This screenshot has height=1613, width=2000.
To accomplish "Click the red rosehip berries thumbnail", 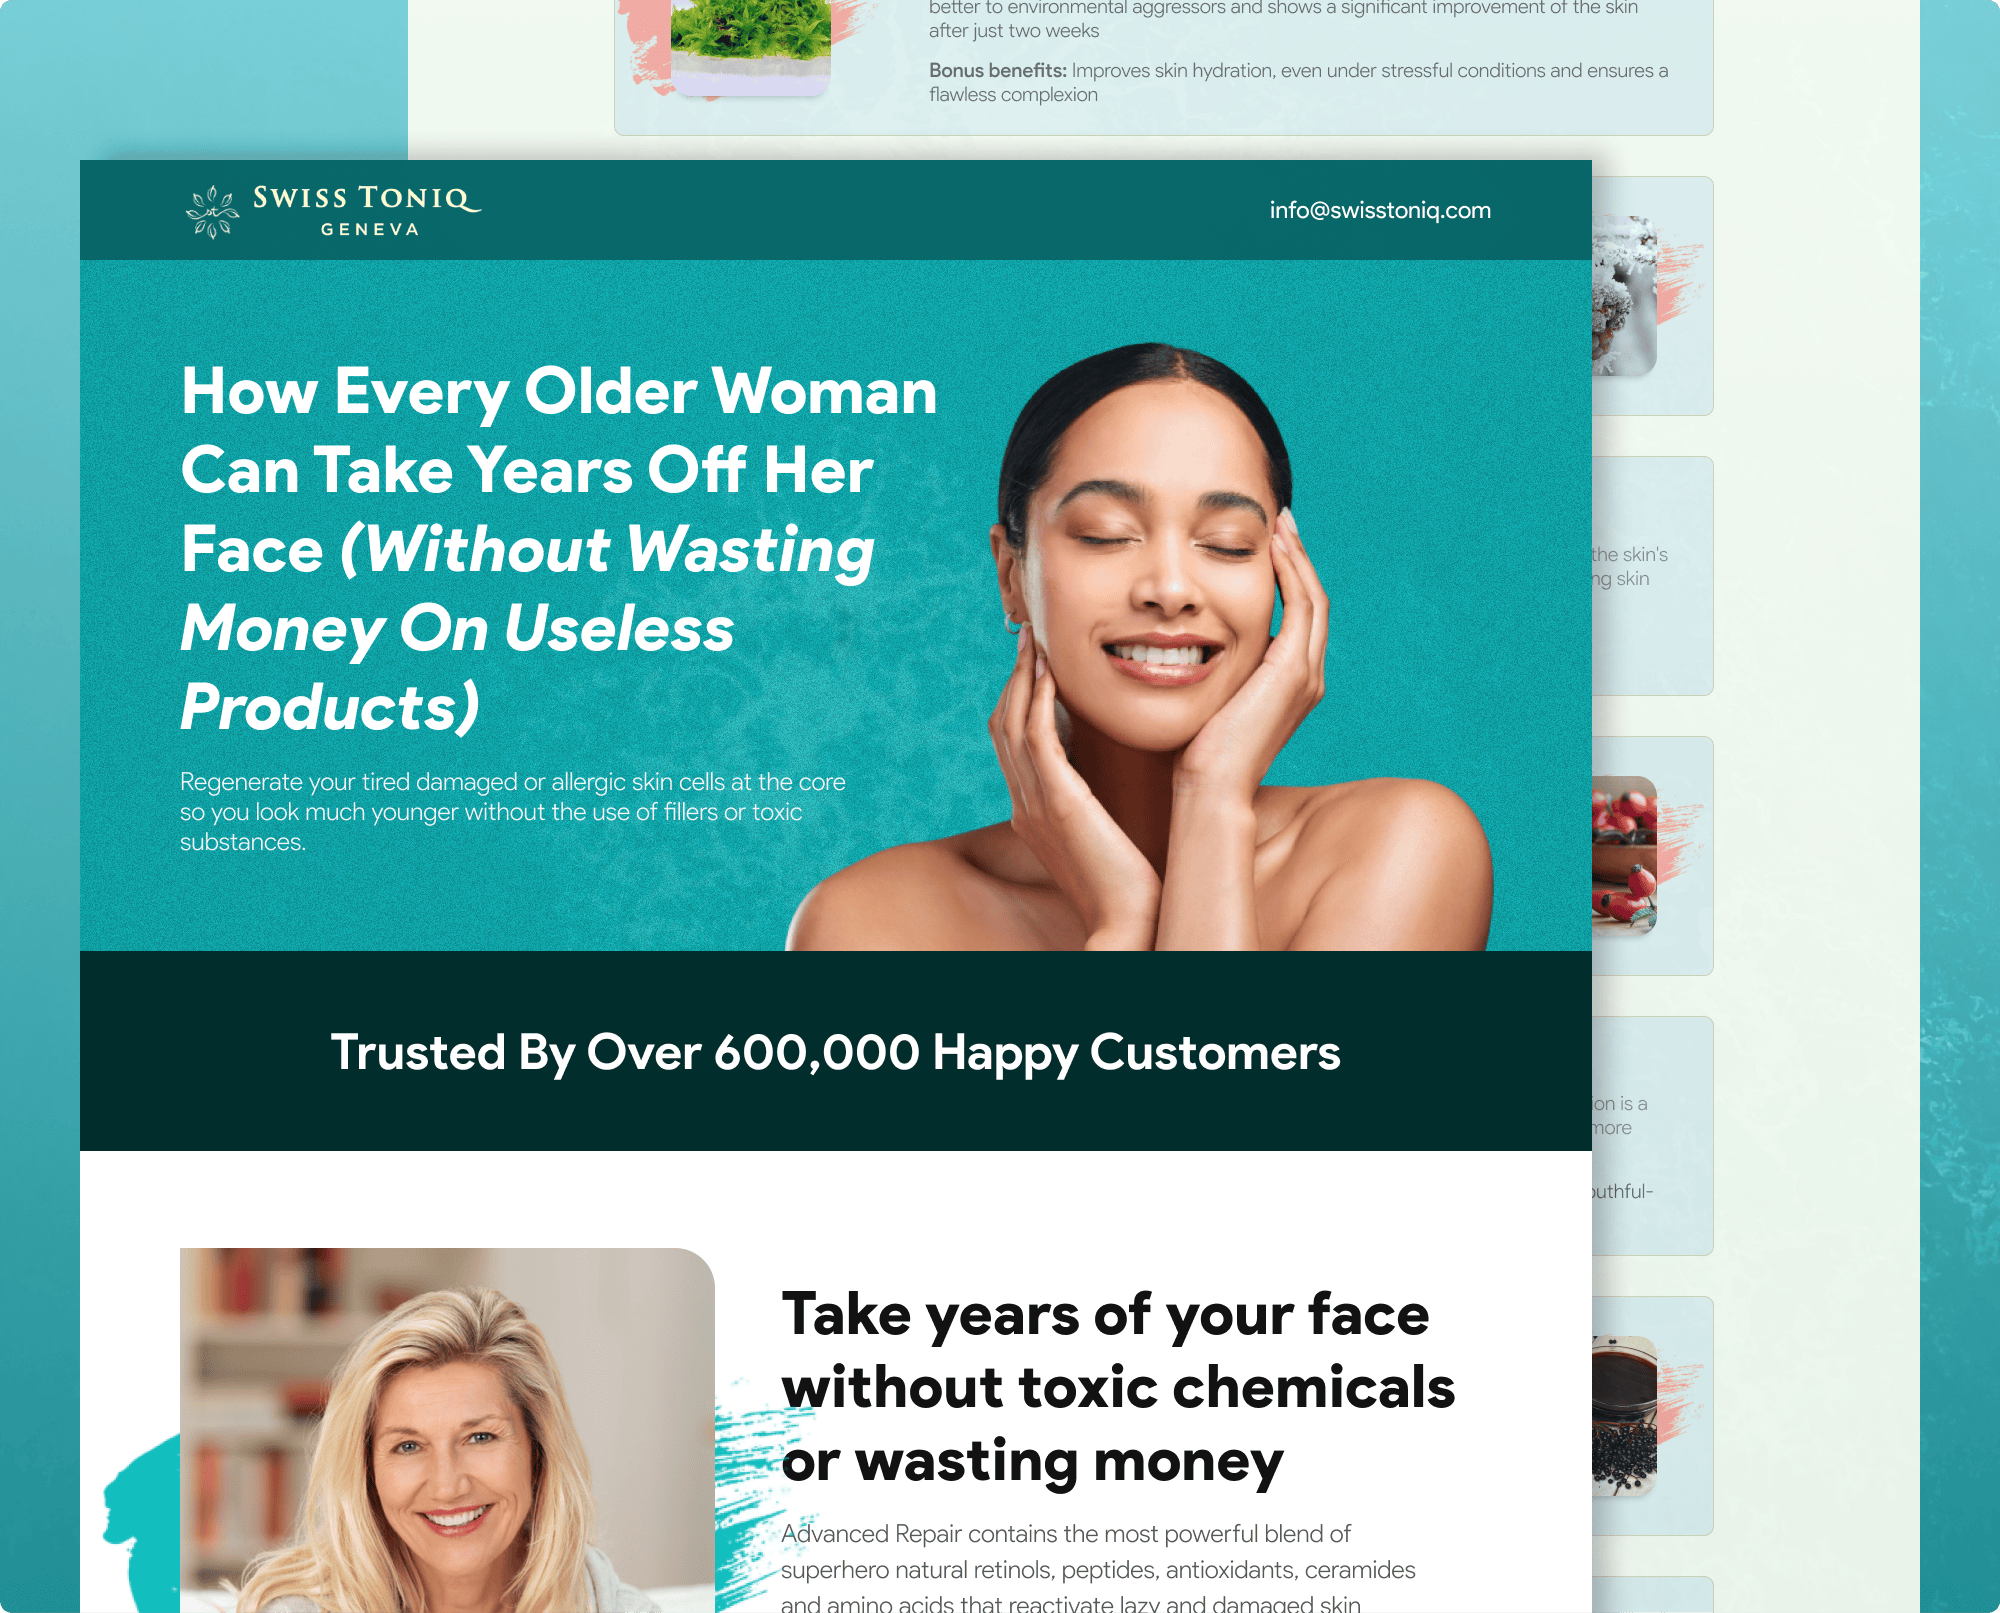I will point(1624,856).
